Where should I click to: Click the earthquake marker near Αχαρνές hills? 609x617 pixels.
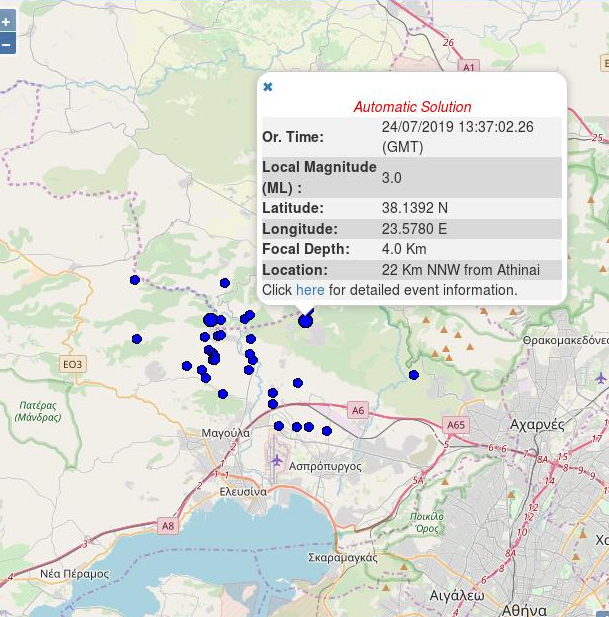pos(413,375)
